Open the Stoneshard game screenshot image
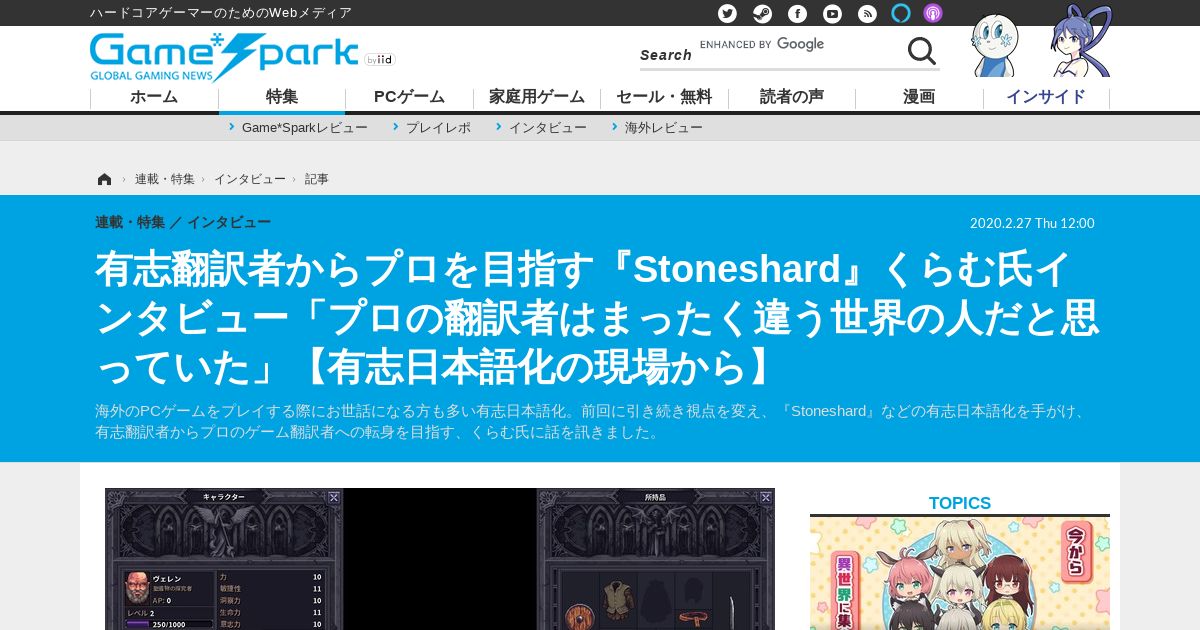 pos(440,559)
